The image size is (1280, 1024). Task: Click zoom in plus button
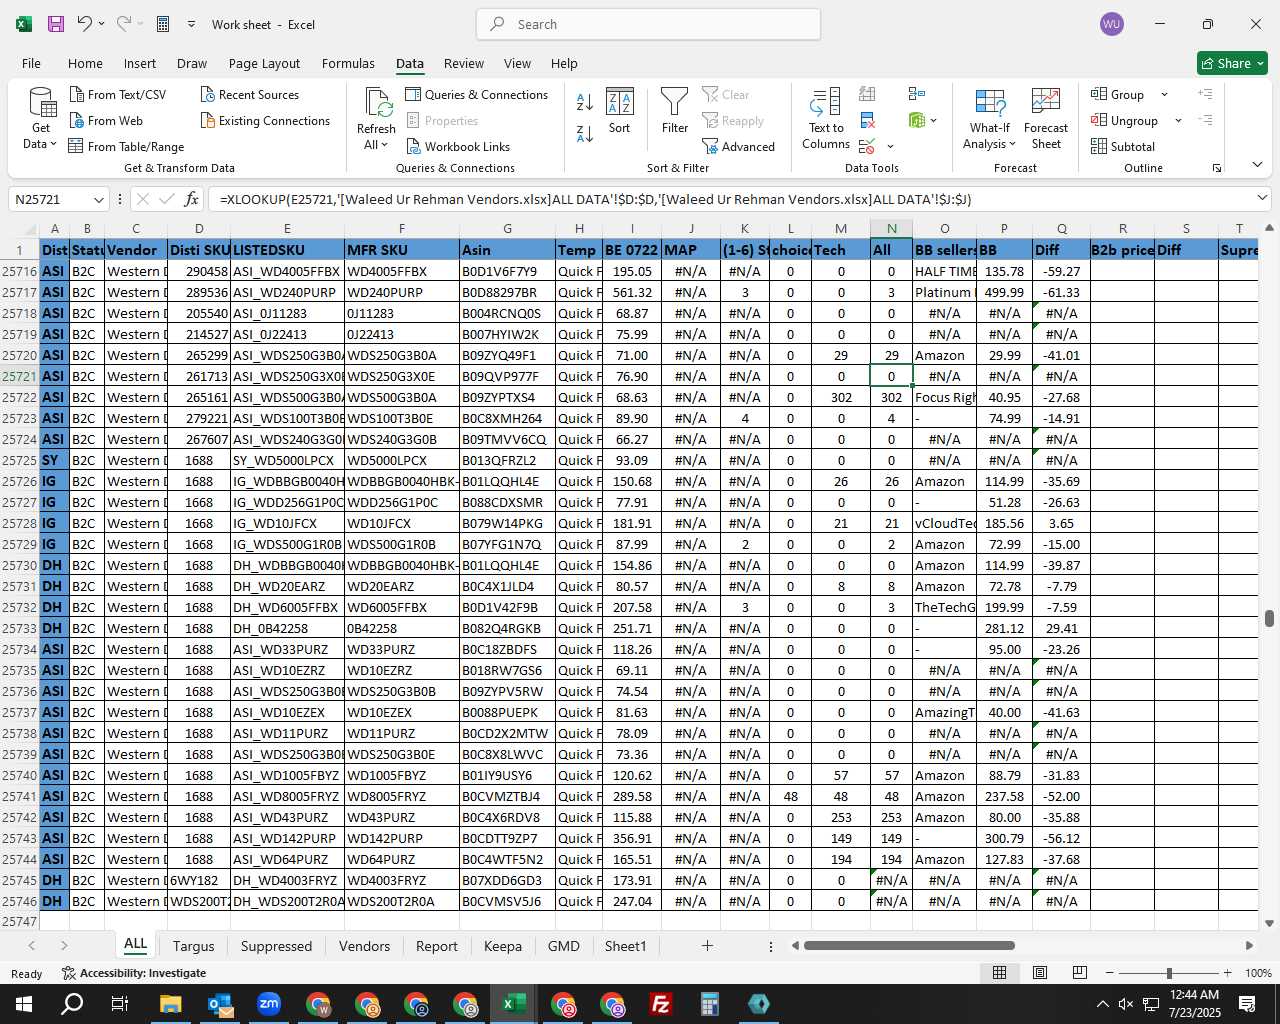point(1227,973)
